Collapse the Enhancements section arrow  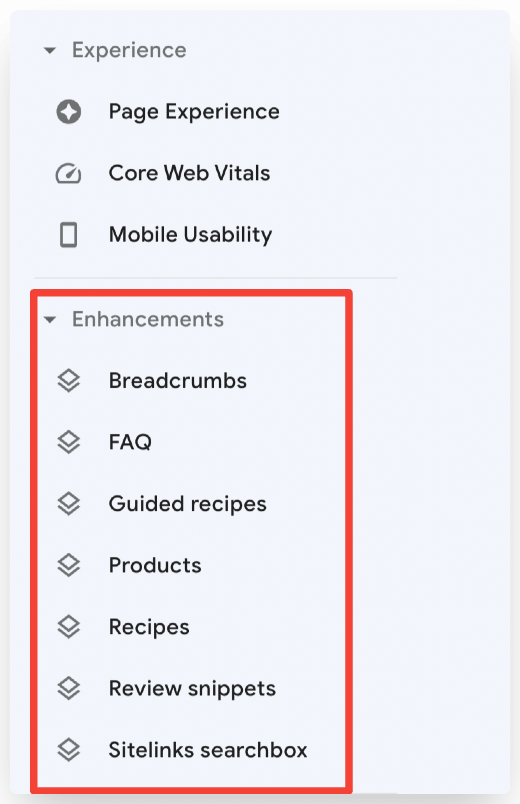point(50,319)
